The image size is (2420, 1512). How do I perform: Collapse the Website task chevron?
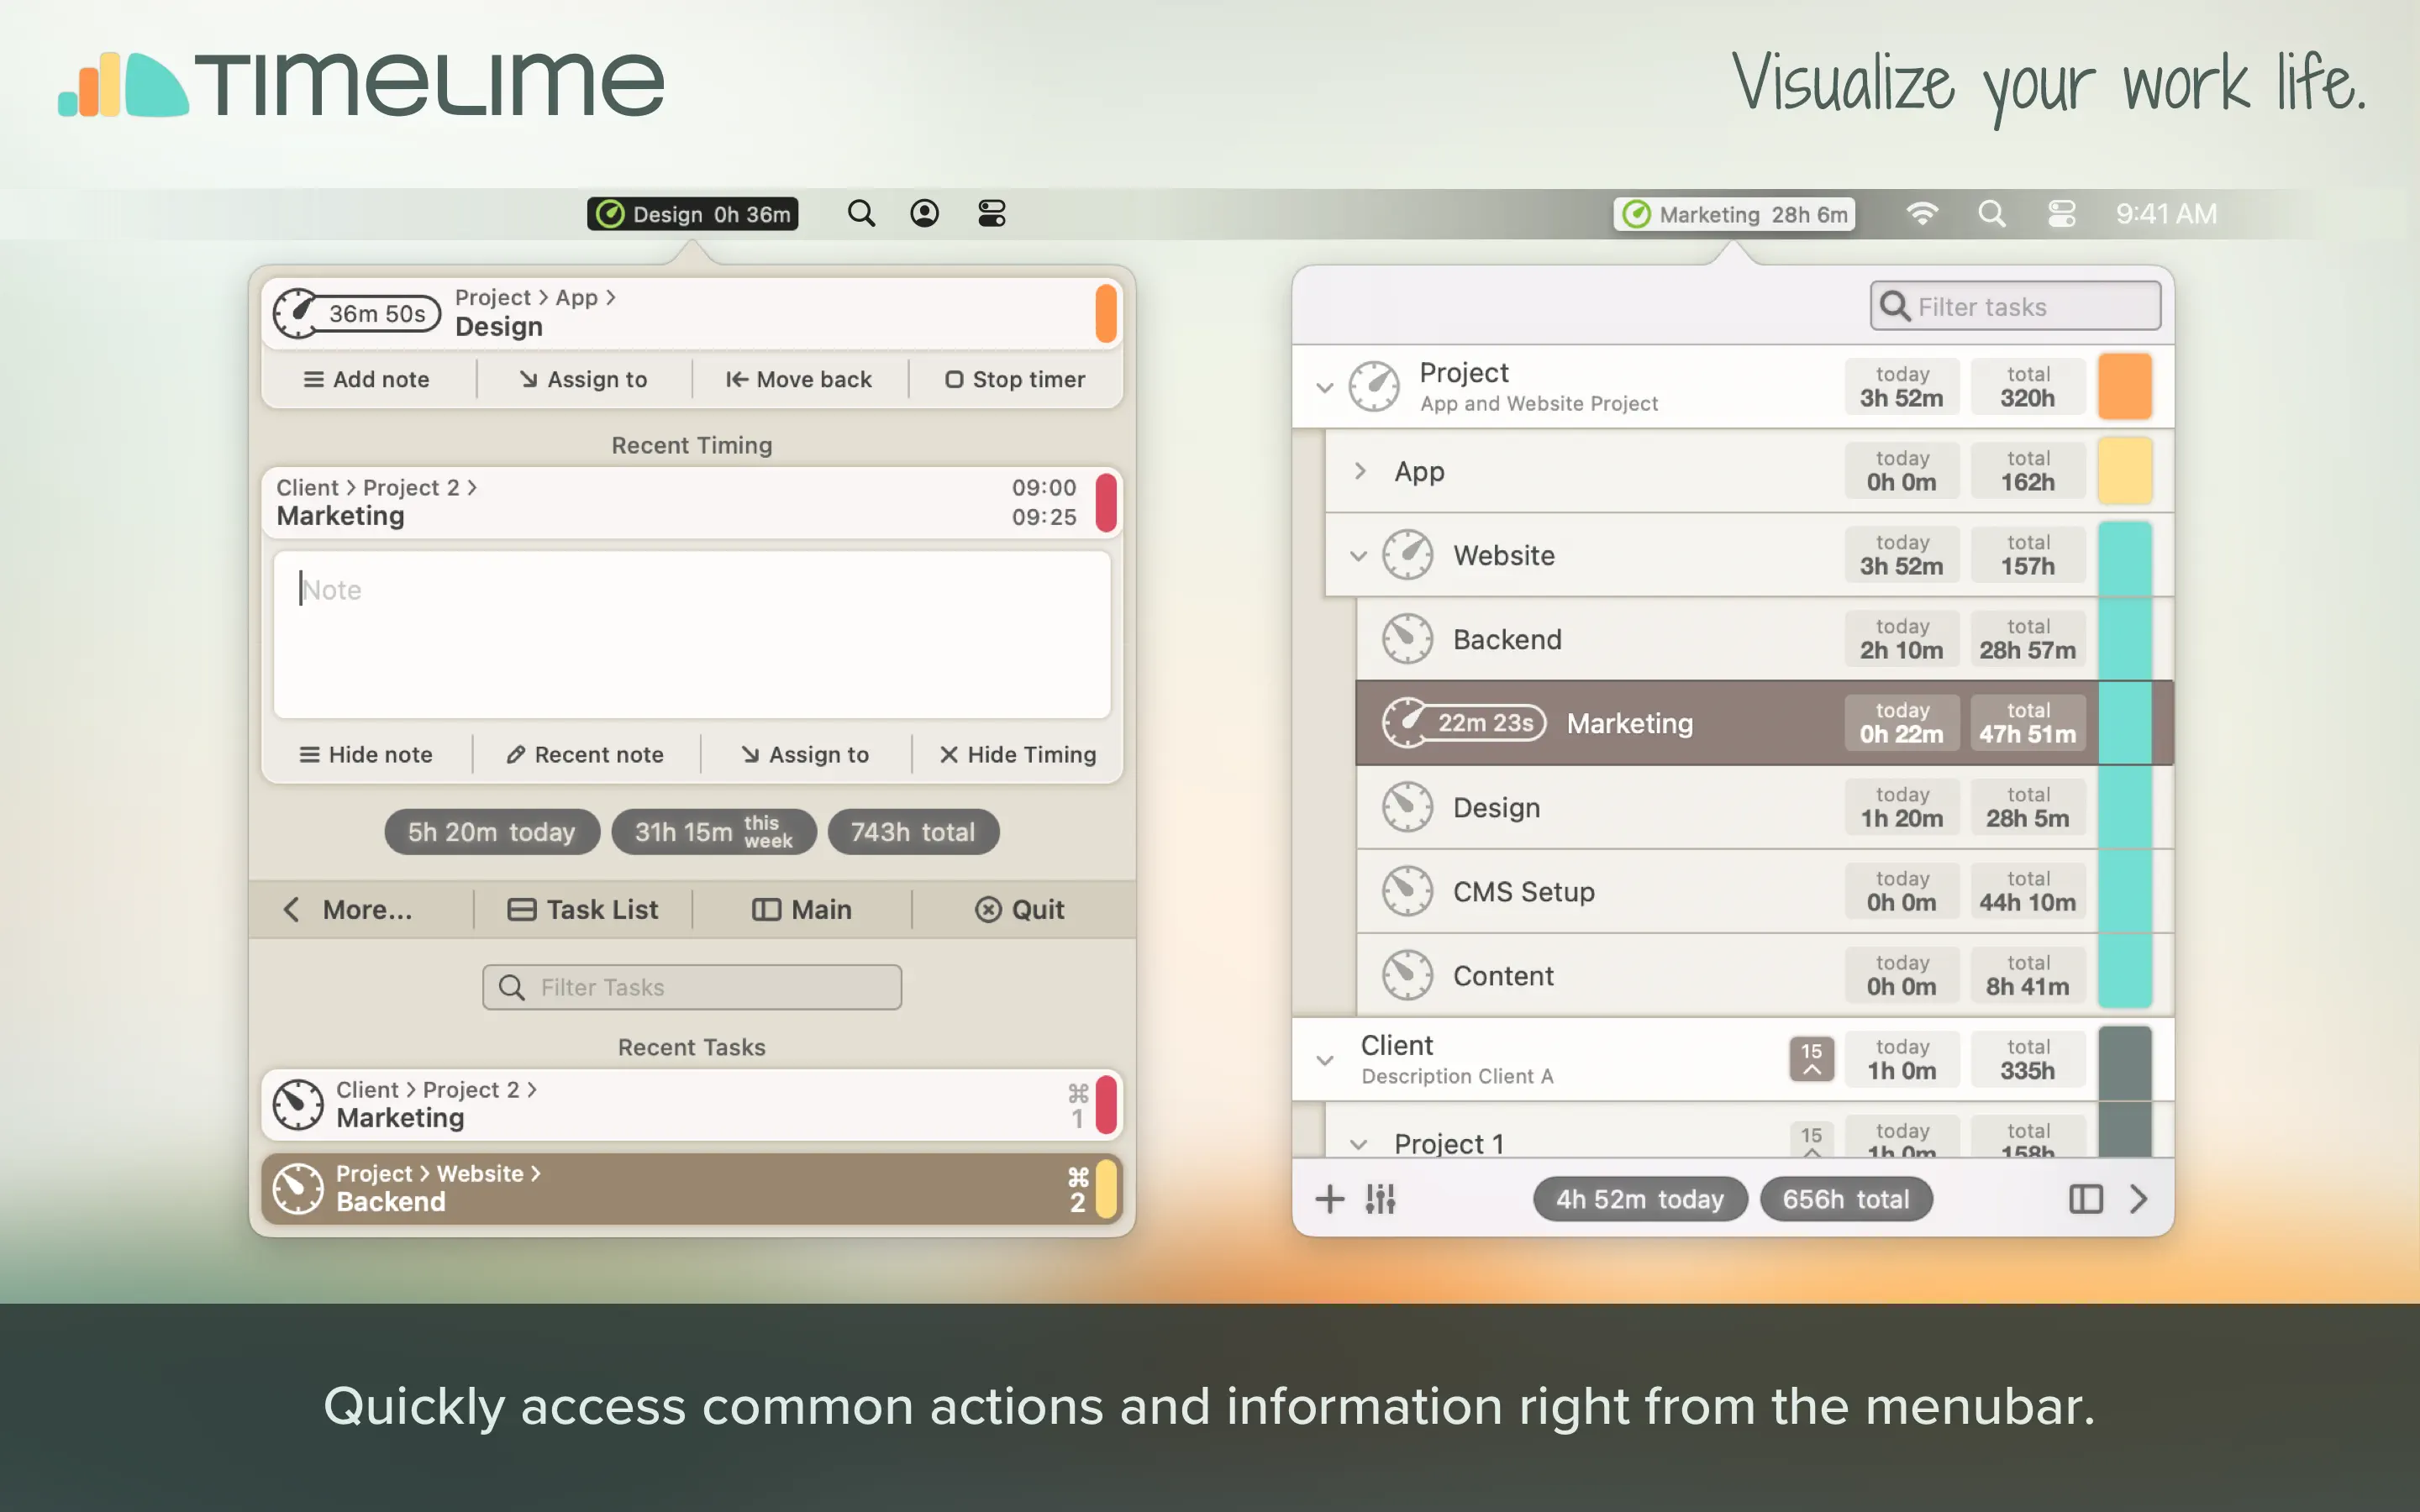point(1358,555)
